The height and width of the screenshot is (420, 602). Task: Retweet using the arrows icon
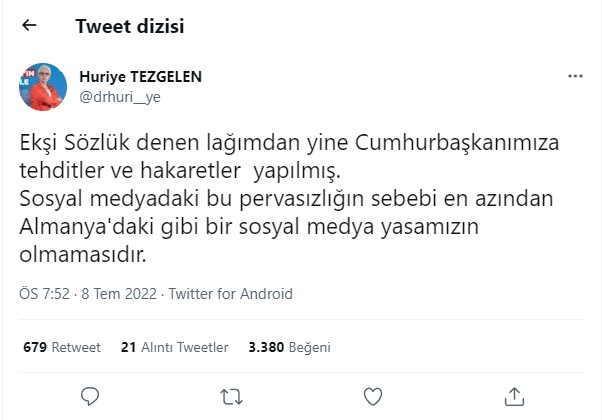[x=231, y=395]
